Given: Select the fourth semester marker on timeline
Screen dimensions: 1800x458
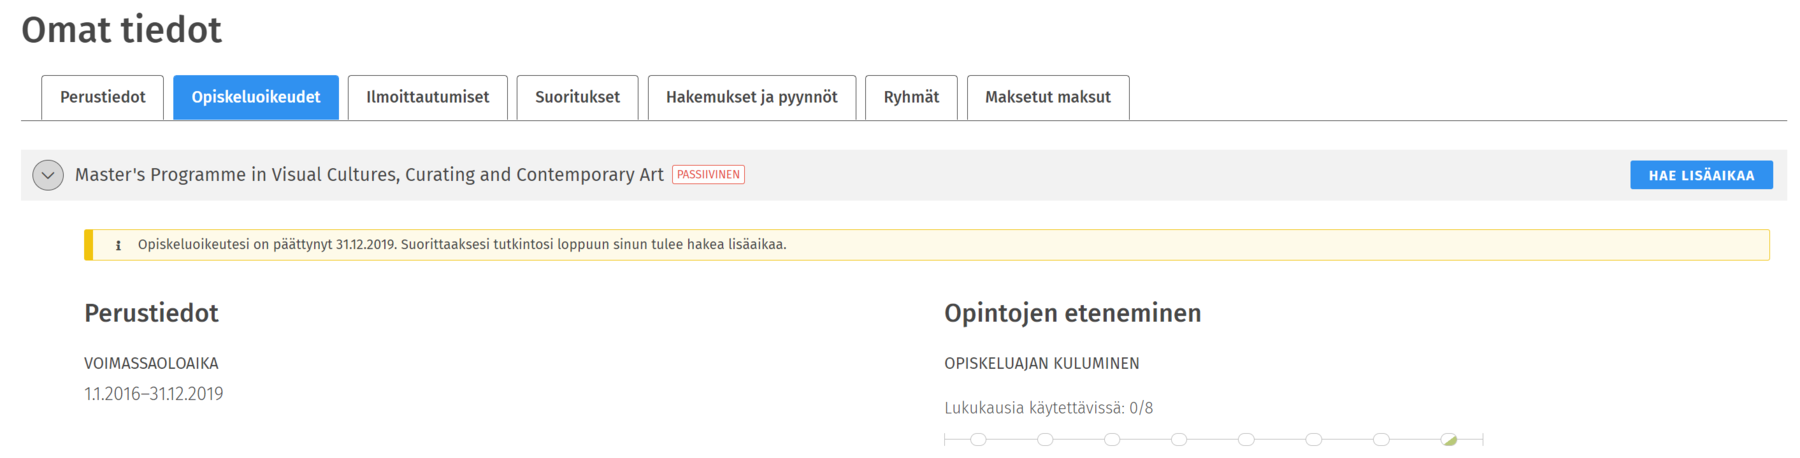Looking at the screenshot, I should pos(1179,439).
